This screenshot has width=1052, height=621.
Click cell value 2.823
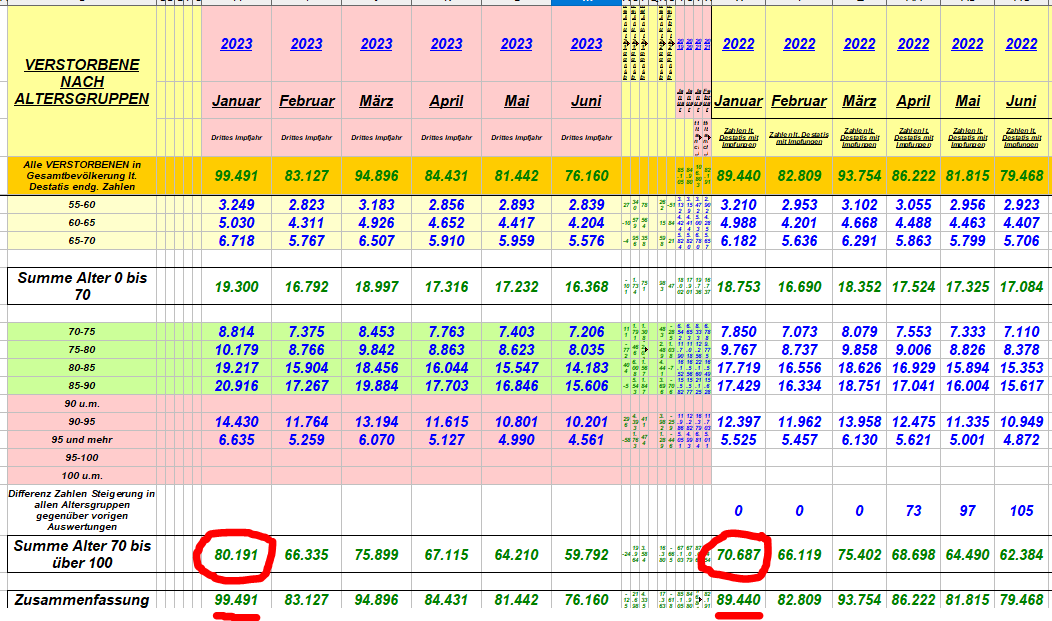tap(307, 205)
